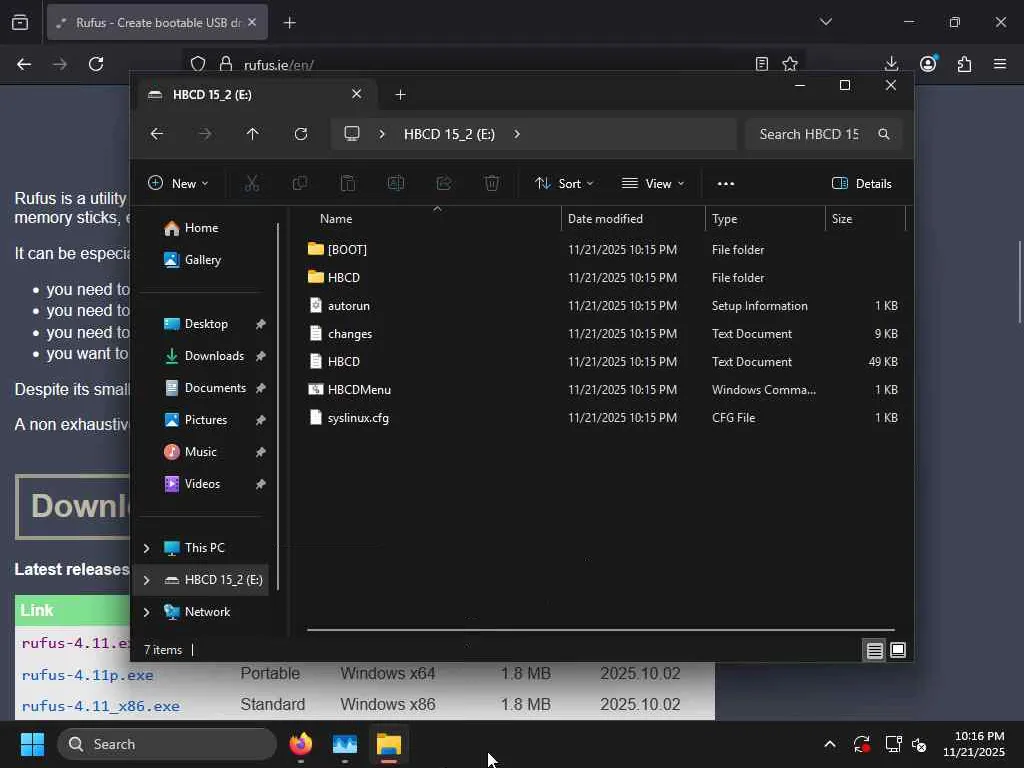The height and width of the screenshot is (768, 1024).
Task: Switch to large thumbnails view icon in status bar
Action: click(x=898, y=650)
